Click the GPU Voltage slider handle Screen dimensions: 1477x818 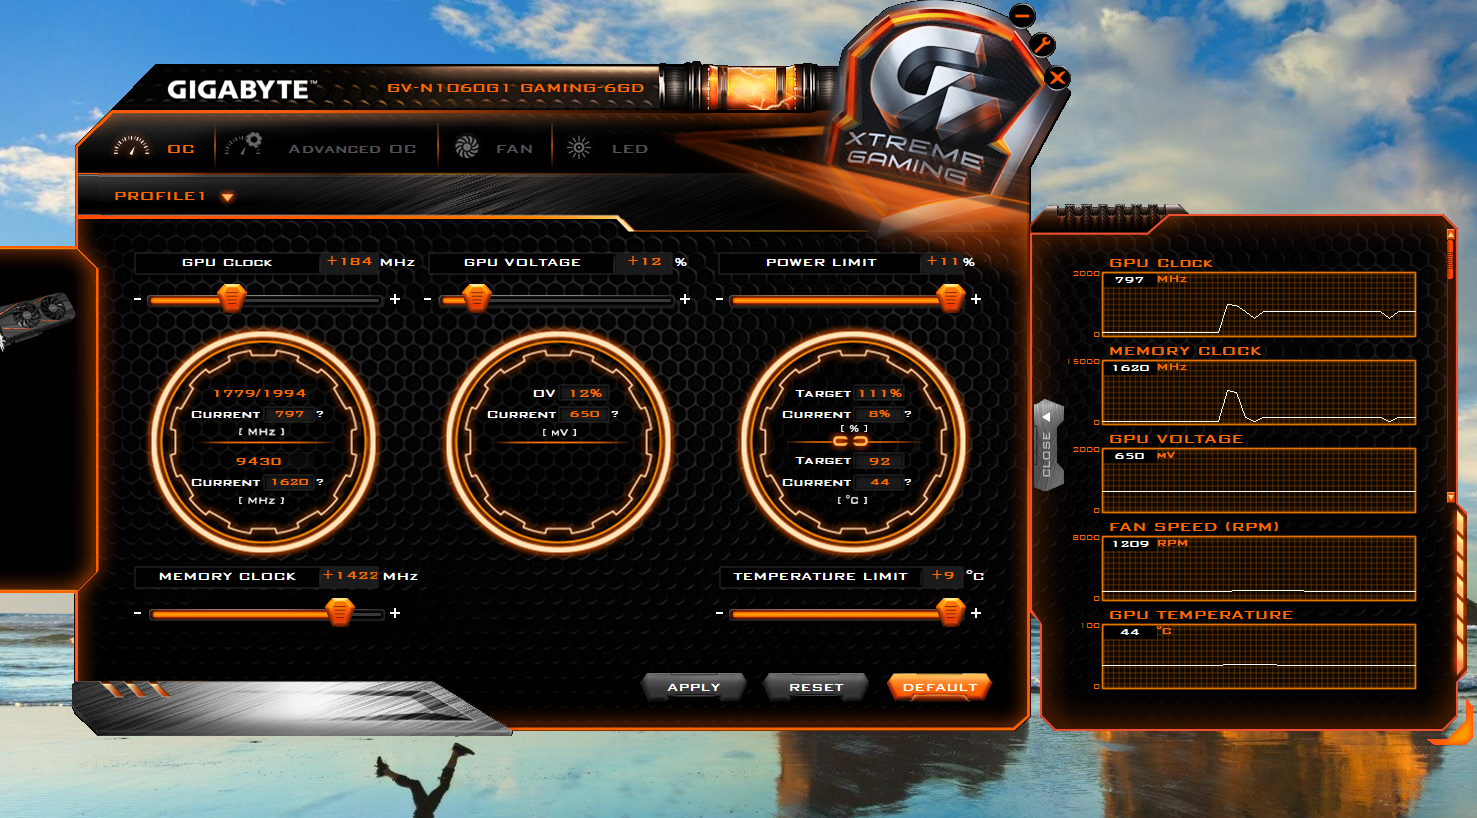[477, 298]
